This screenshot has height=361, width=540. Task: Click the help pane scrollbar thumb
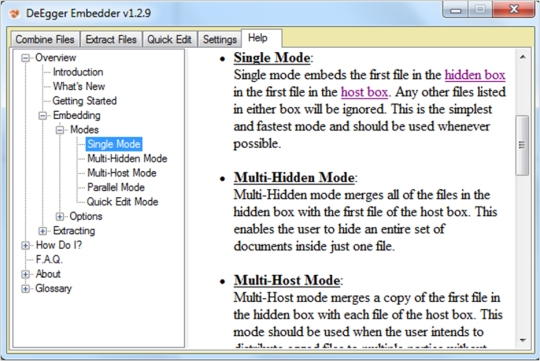(x=522, y=145)
